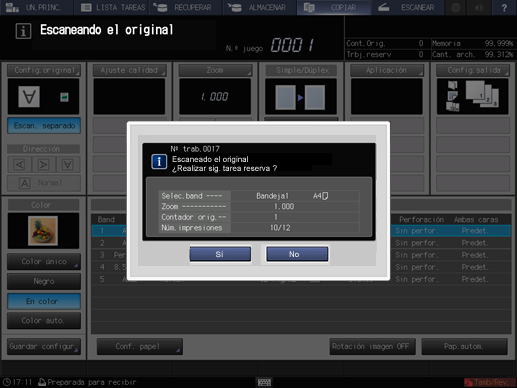Image resolution: width=517 pixels, height=388 pixels.
Task: Click the fruit color sample thumbnail
Action: pos(43,231)
